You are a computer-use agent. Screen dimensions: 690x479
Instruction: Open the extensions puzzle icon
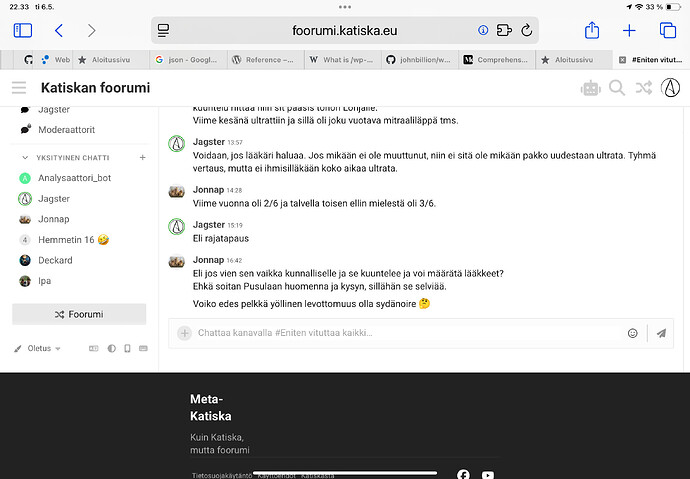click(x=504, y=30)
